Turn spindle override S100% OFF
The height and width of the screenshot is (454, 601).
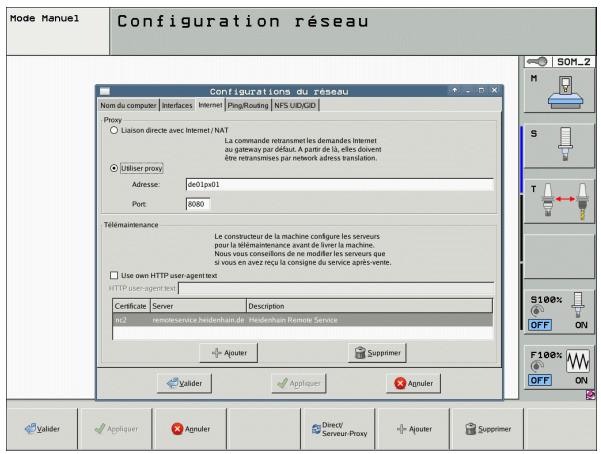pyautogui.click(x=540, y=325)
